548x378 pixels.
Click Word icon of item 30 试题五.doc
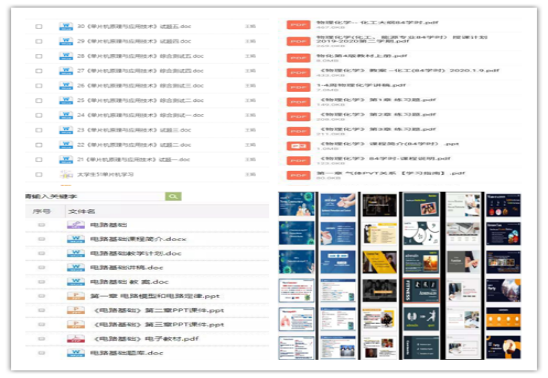[x=66, y=26]
